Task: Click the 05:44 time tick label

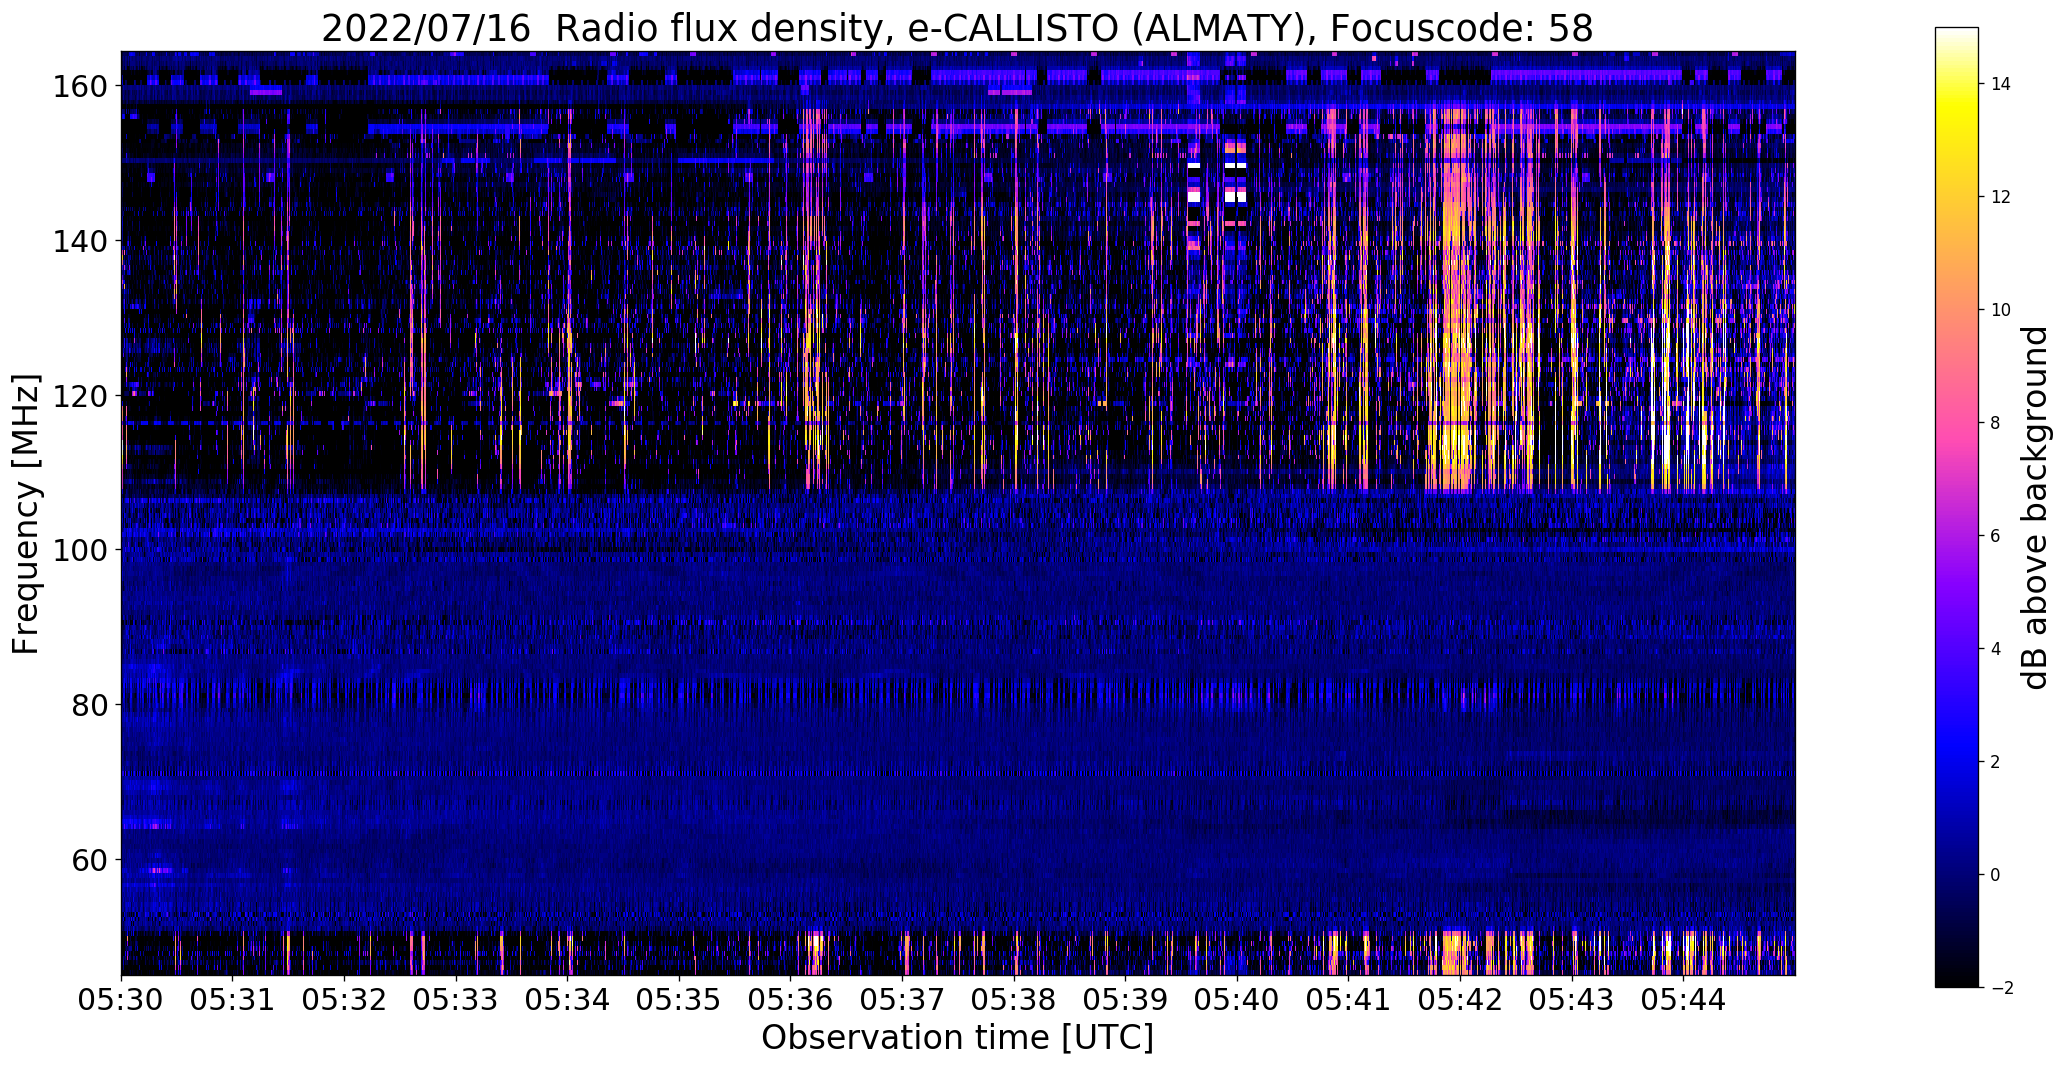Action: click(1684, 1000)
